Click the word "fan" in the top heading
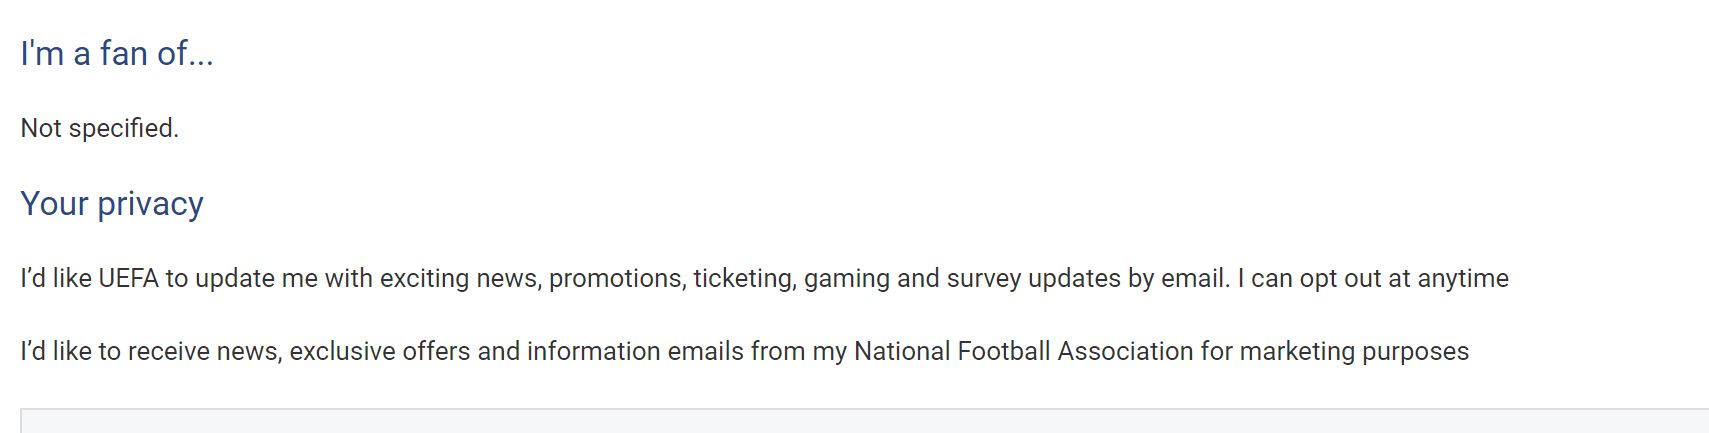Screen dimensions: 1709x433 point(124,54)
